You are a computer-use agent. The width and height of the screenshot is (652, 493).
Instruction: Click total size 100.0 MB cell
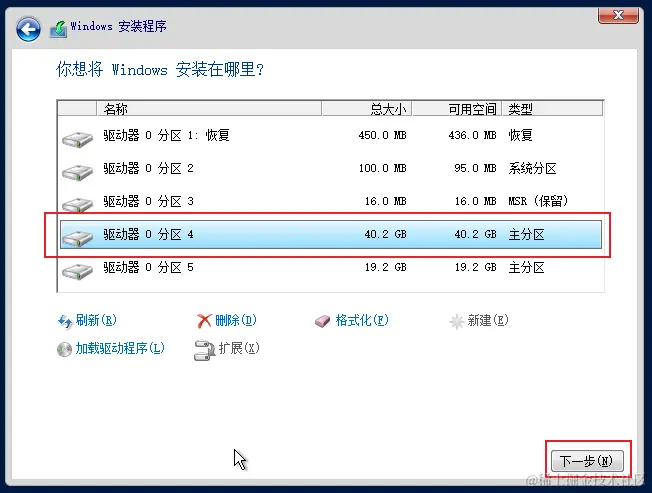pyautogui.click(x=383, y=168)
